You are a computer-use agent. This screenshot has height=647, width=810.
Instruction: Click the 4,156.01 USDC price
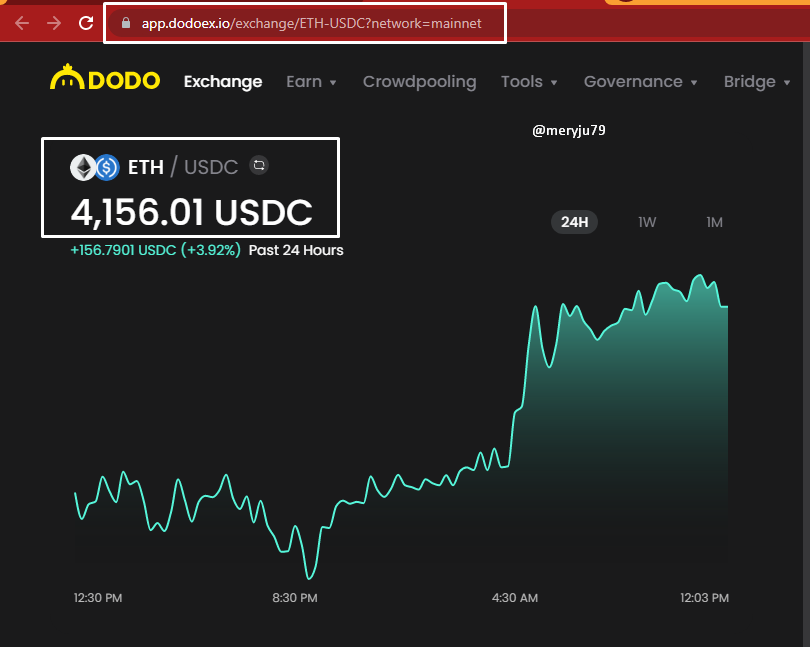click(x=192, y=212)
